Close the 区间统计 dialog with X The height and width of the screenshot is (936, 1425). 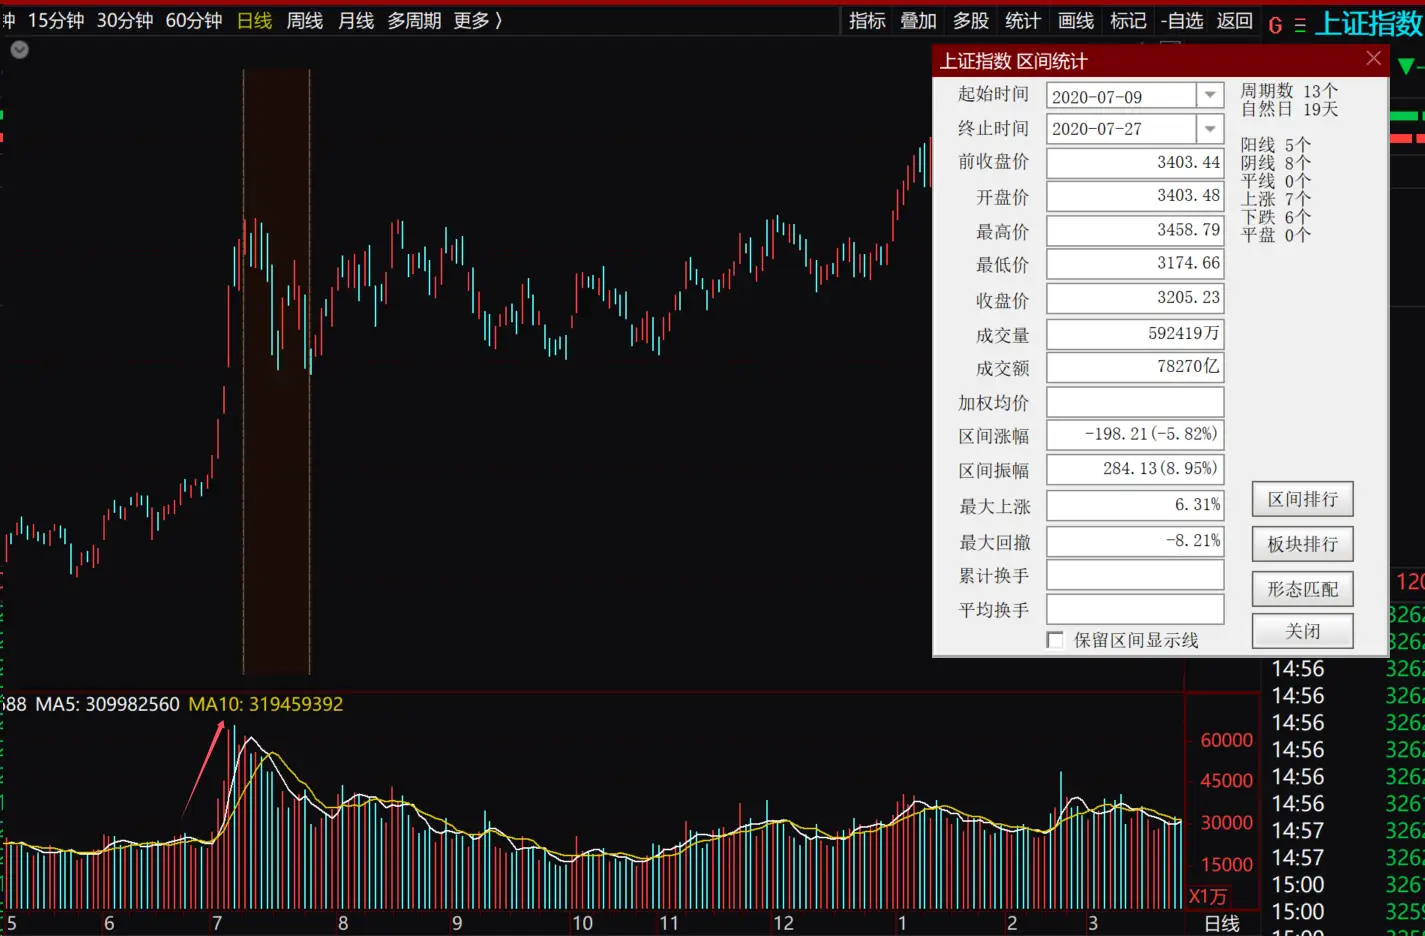click(x=1374, y=59)
